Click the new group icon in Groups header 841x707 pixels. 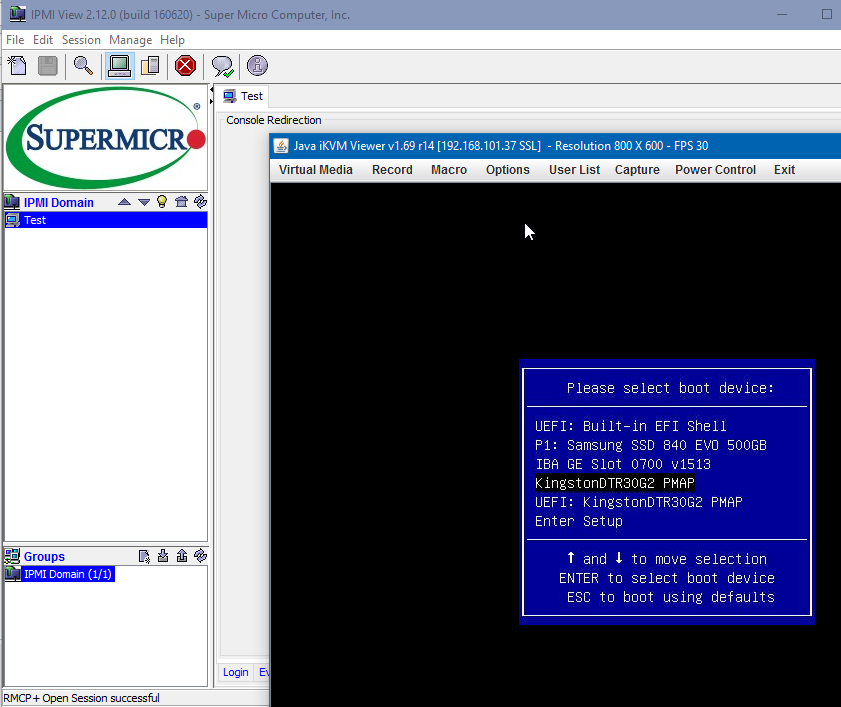click(x=144, y=556)
